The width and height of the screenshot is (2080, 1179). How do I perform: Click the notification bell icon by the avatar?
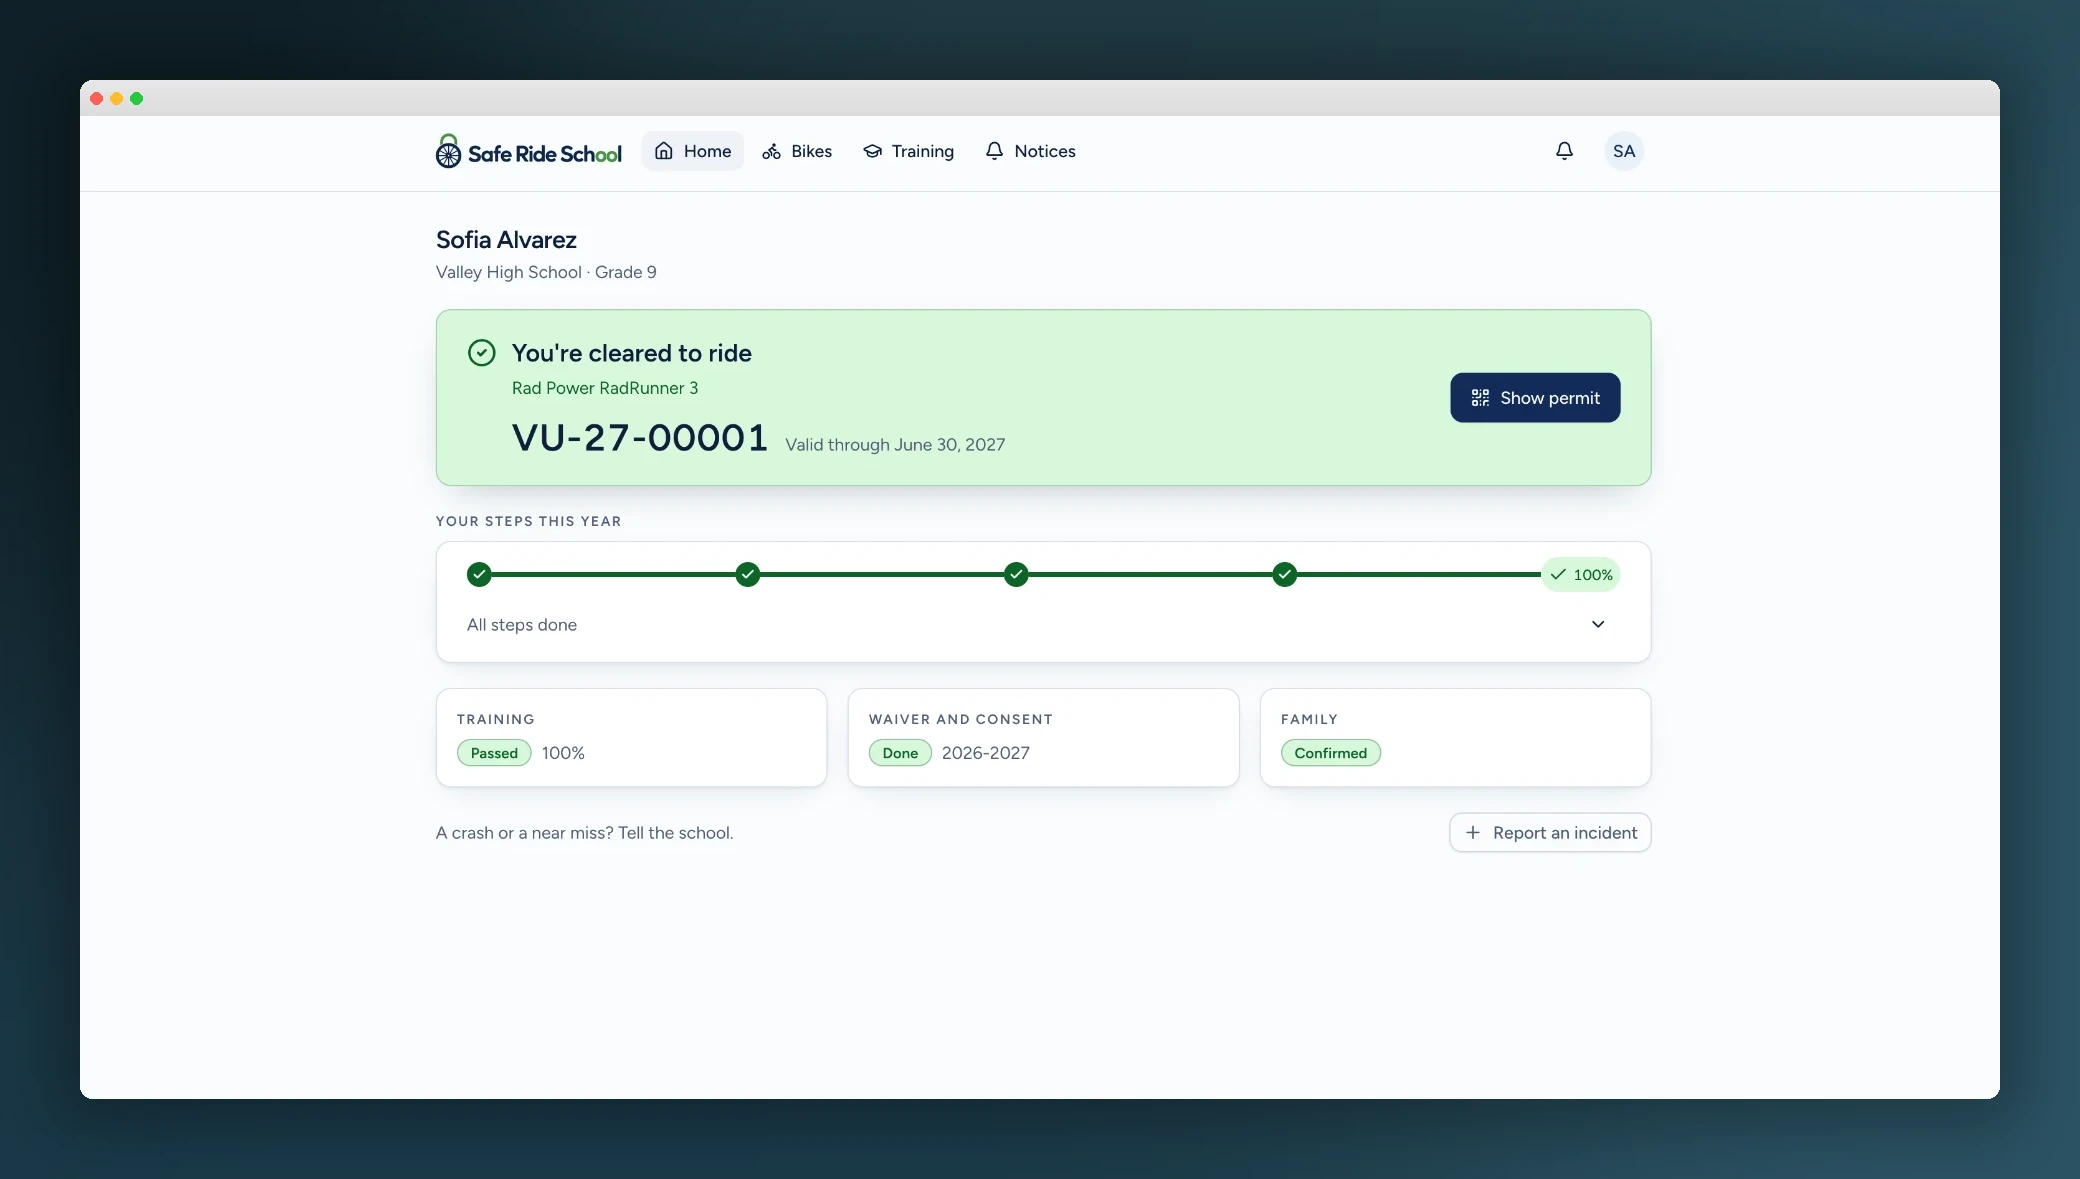tap(1564, 151)
